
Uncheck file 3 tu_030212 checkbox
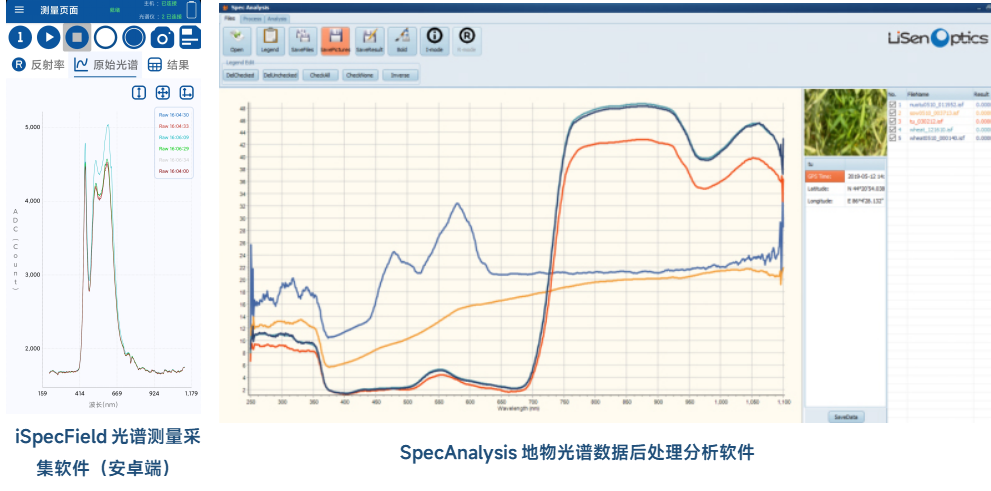pyautogui.click(x=892, y=121)
